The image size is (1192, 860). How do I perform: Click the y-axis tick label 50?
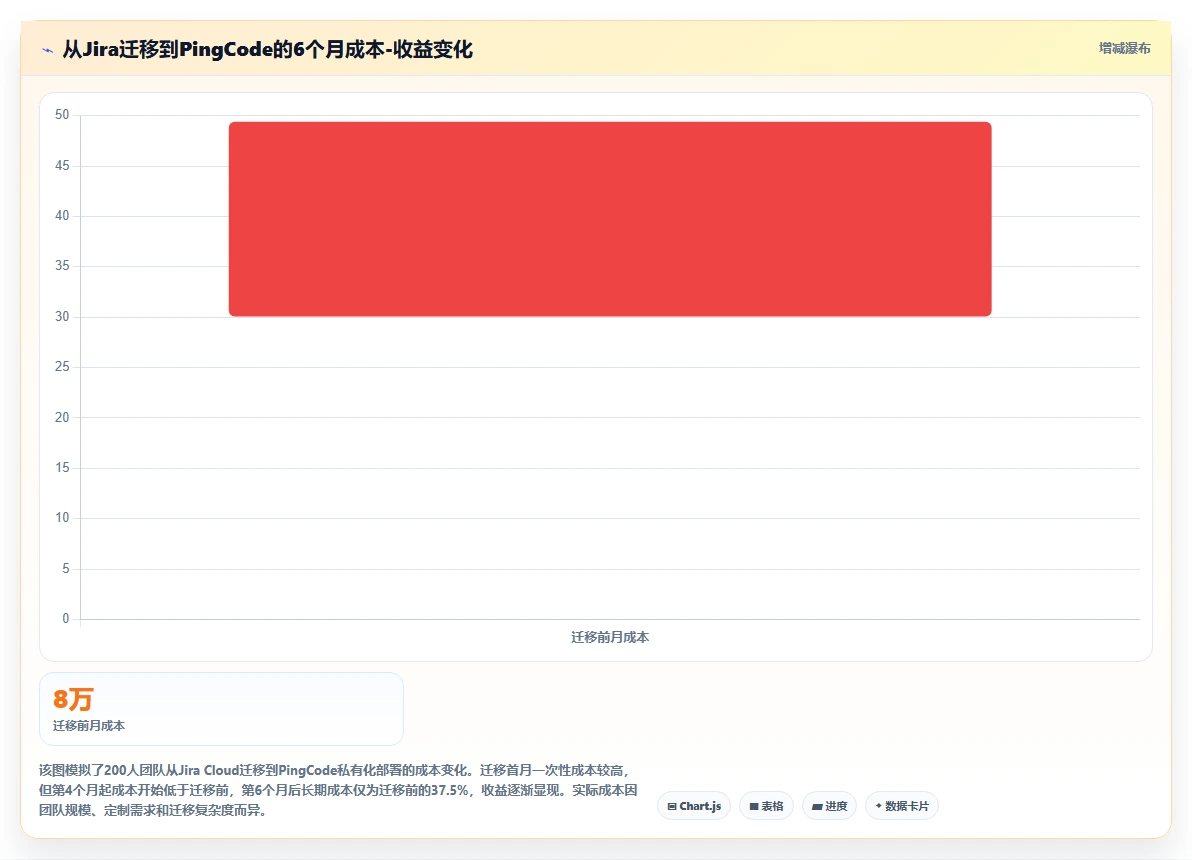tap(62, 115)
